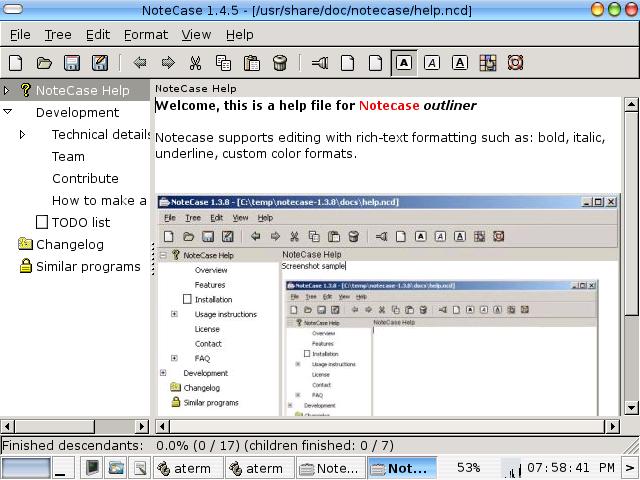This screenshot has height=480, width=640.
Task: Click the vertical scrollbar thumb of the text pane
Action: pyautogui.click(x=631, y=213)
